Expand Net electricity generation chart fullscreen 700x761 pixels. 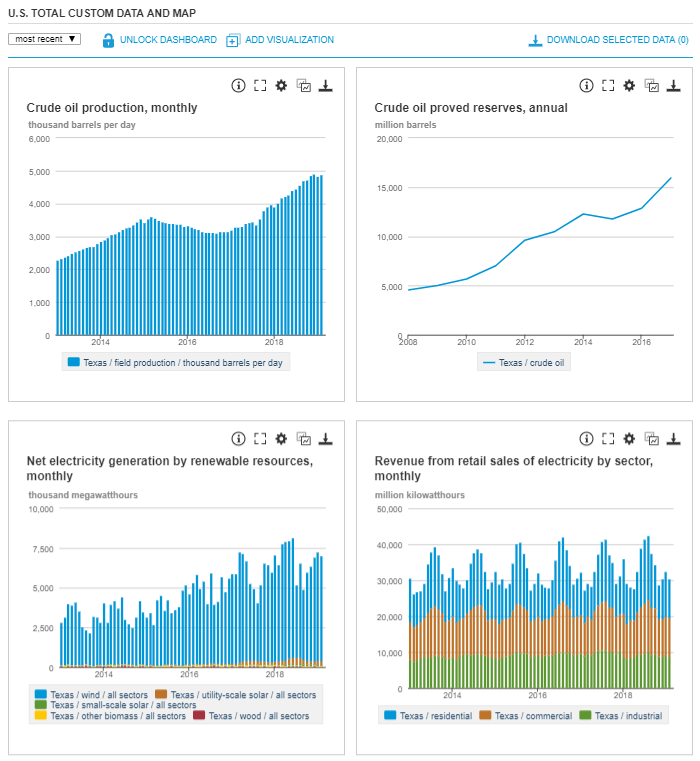(x=260, y=439)
